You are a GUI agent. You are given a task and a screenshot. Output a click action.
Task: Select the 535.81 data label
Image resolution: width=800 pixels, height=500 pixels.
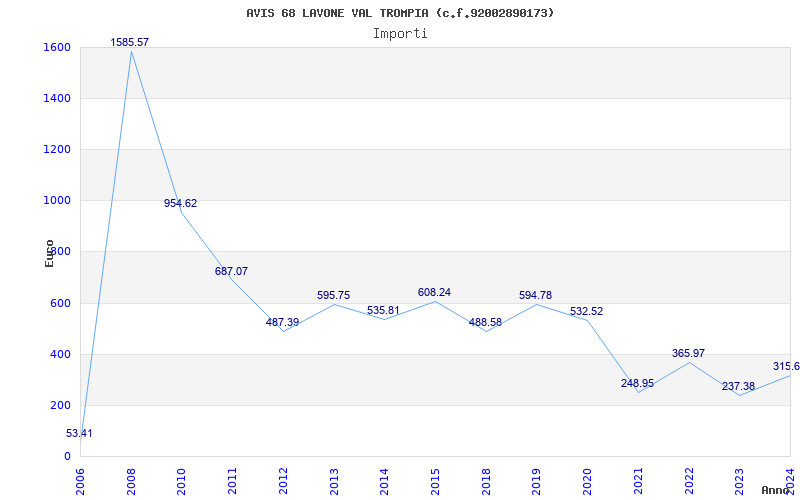tap(383, 310)
